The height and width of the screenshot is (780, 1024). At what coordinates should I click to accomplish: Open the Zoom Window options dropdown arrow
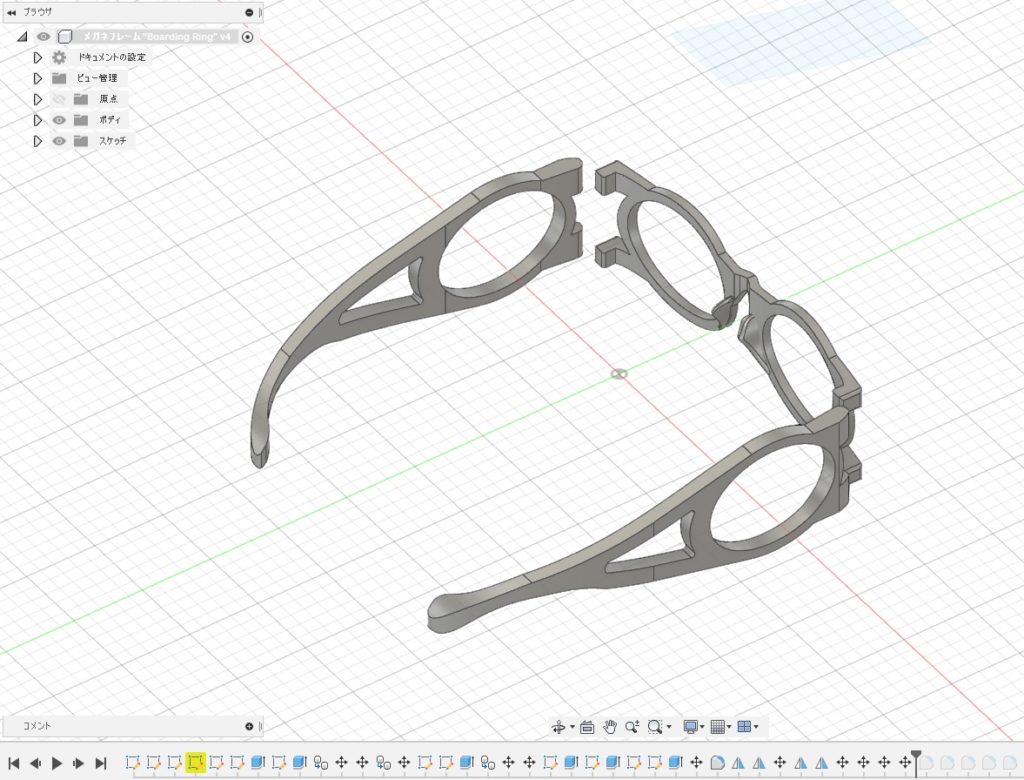[669, 727]
